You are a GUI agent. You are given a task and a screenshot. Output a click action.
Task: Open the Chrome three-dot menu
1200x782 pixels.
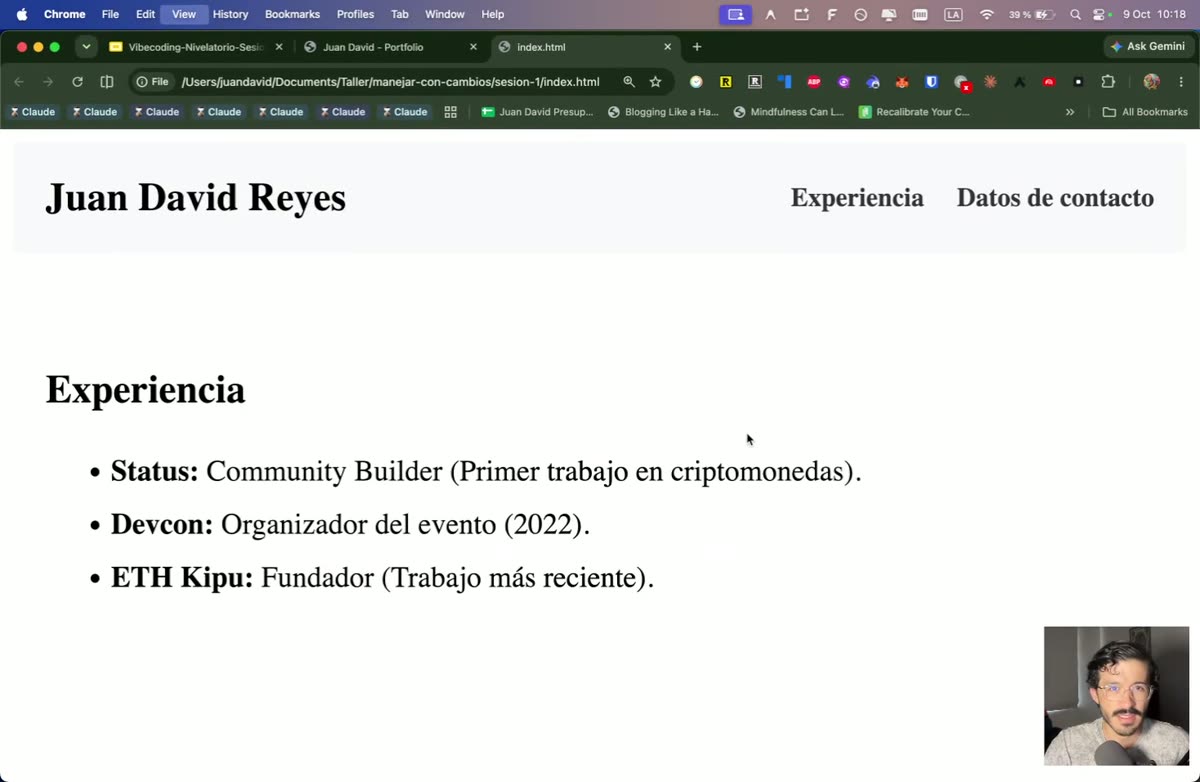coord(1181,82)
